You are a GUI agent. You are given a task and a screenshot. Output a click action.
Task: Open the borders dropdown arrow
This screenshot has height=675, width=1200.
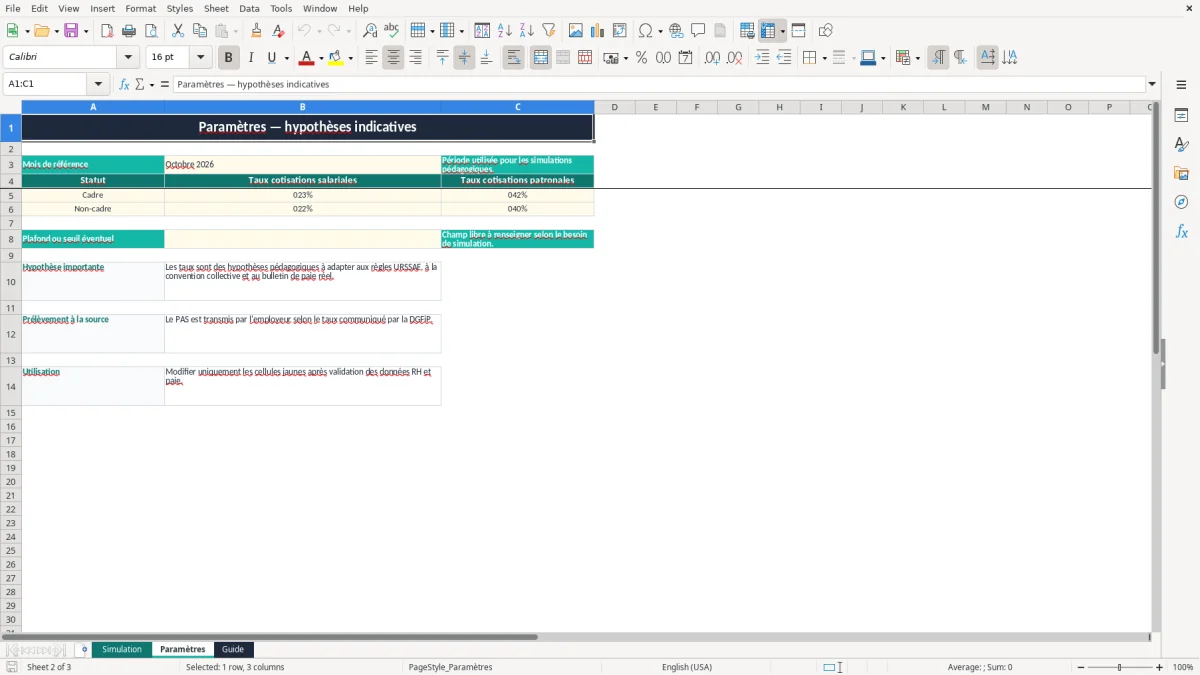[x=823, y=58]
